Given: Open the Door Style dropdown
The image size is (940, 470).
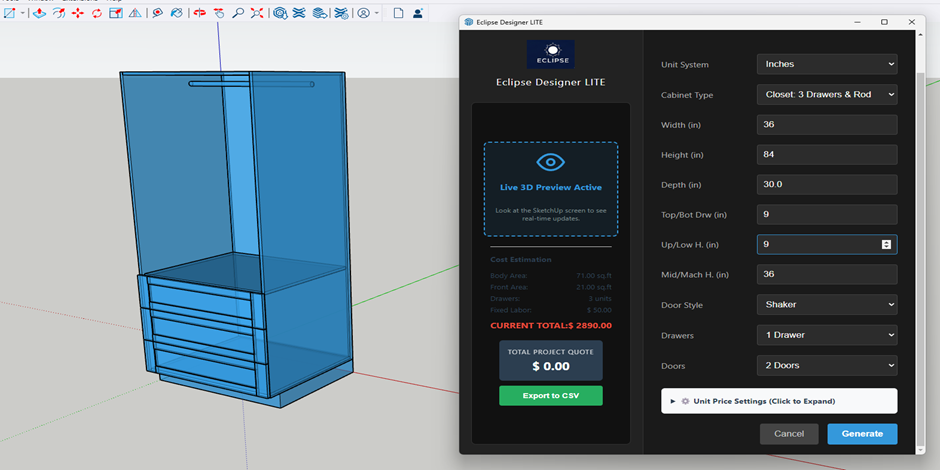Looking at the screenshot, I should click(827, 305).
